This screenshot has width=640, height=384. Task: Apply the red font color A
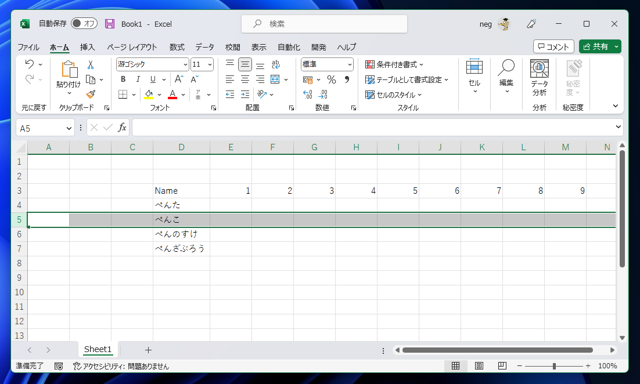click(x=173, y=95)
